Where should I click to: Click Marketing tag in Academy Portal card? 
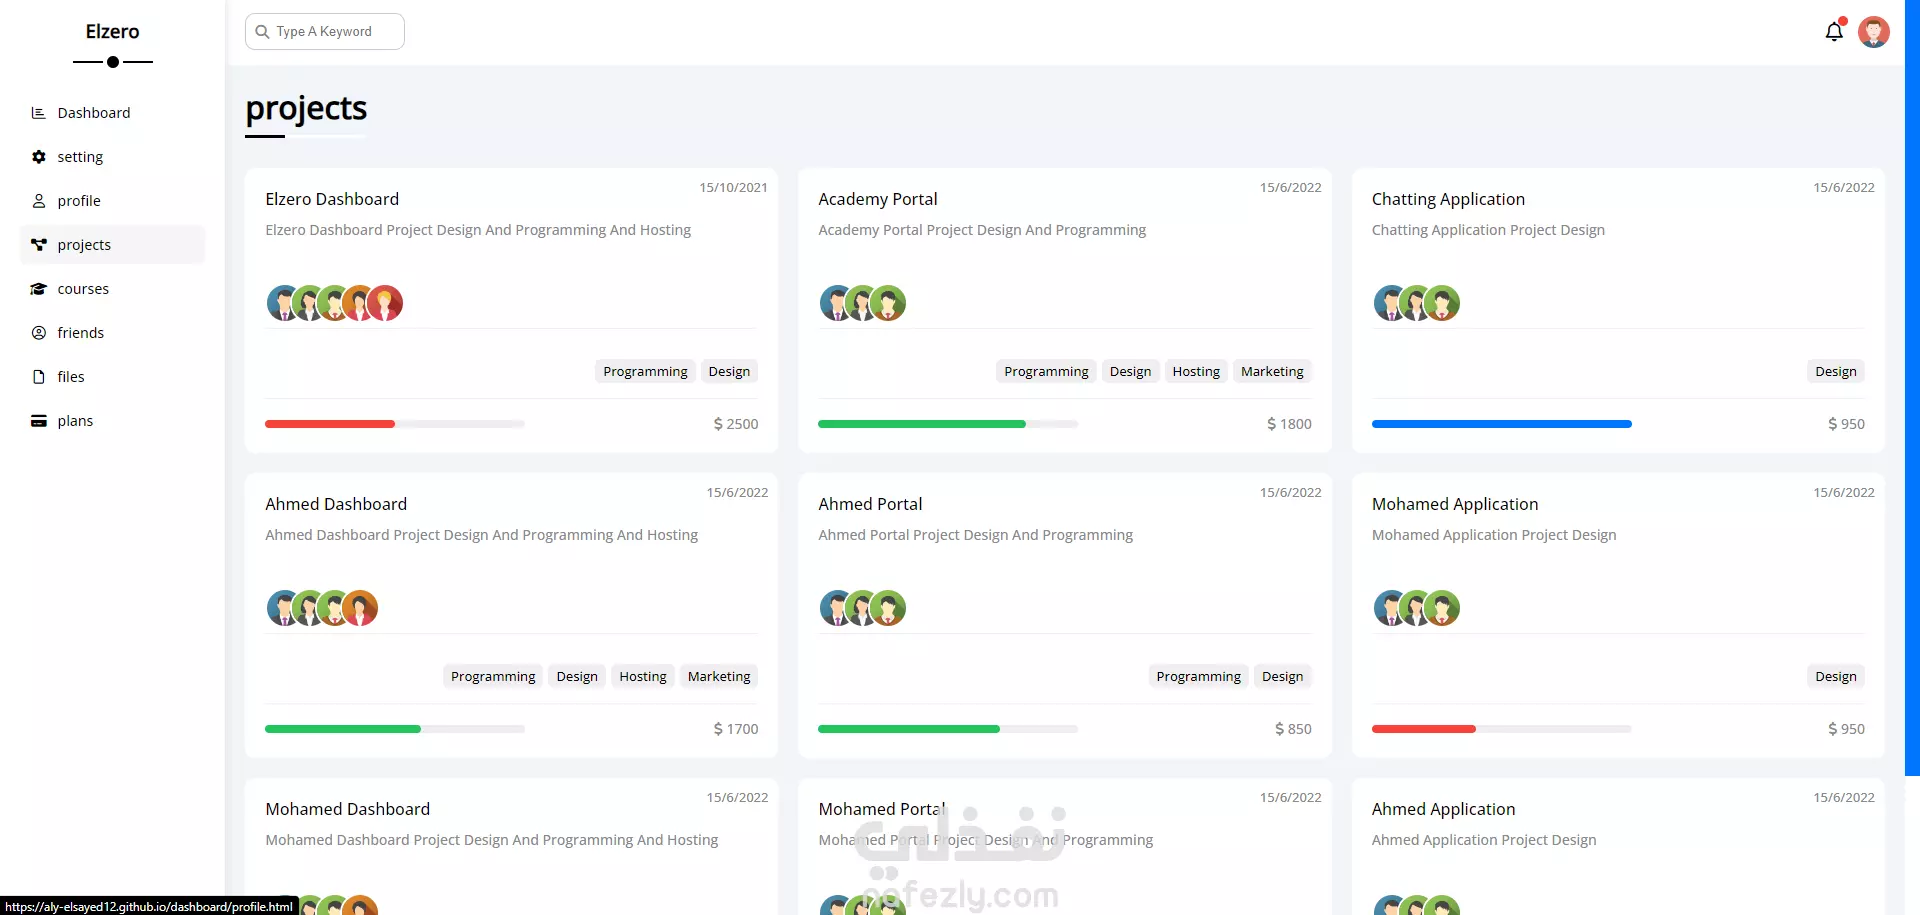1272,372
